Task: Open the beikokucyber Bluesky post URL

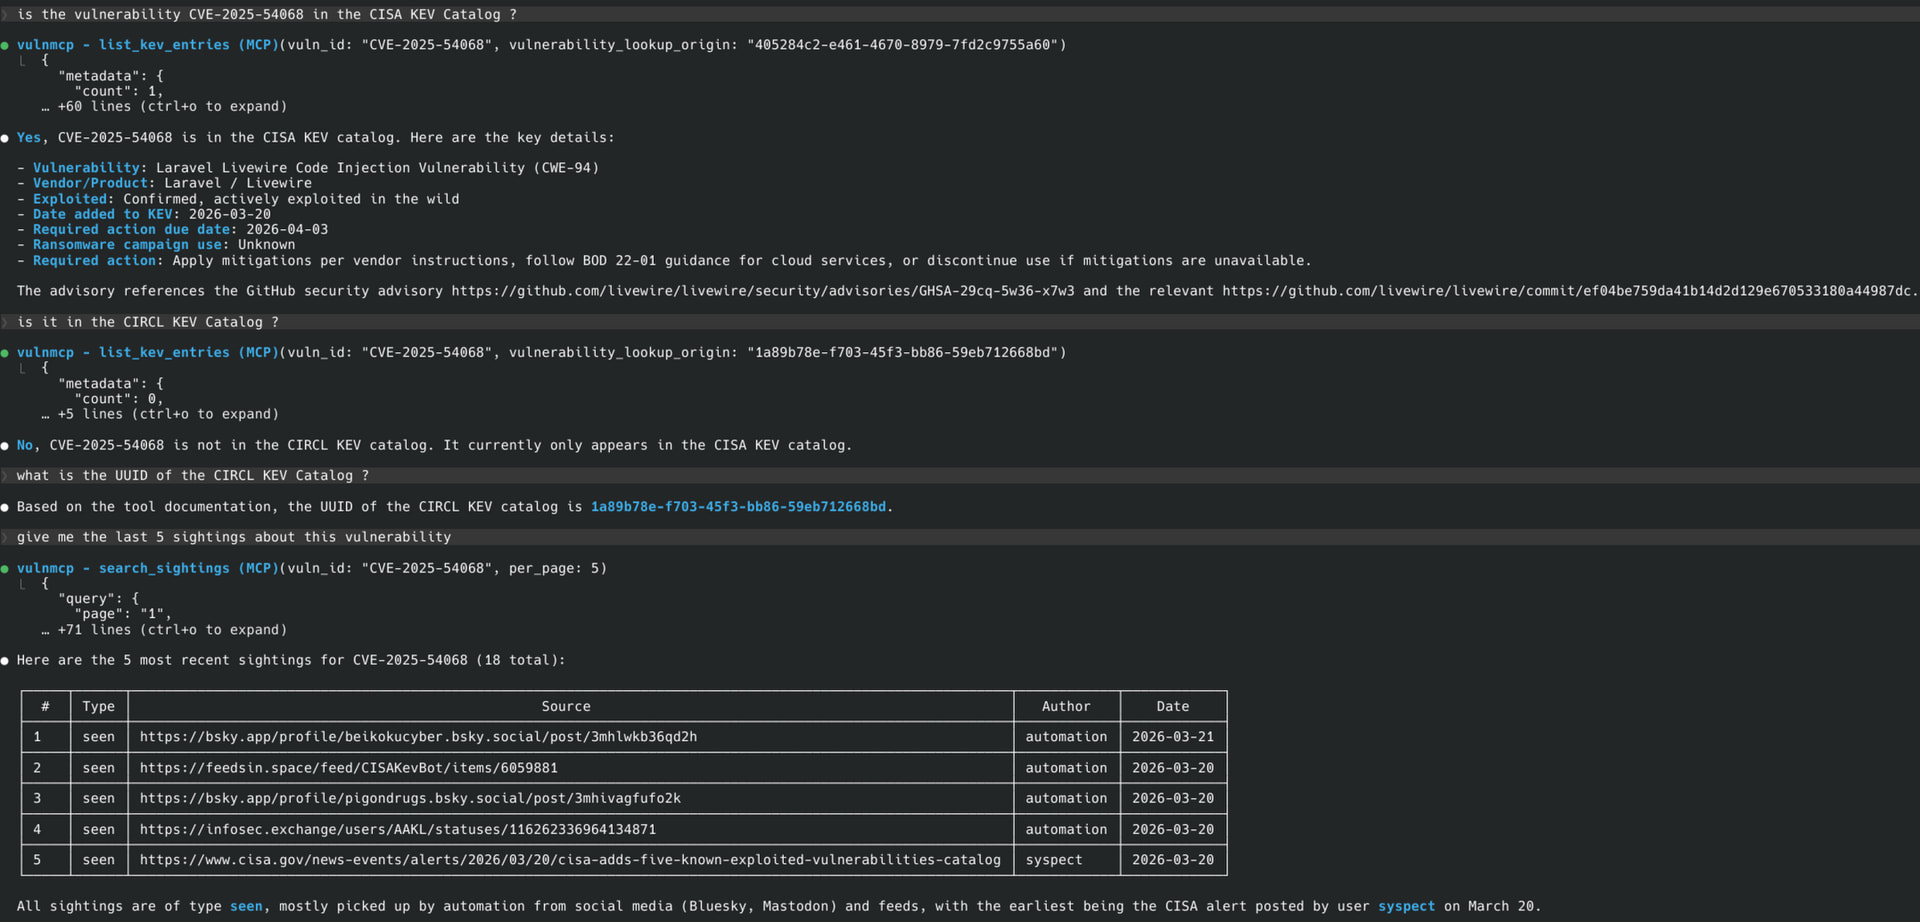Action: click(418, 737)
